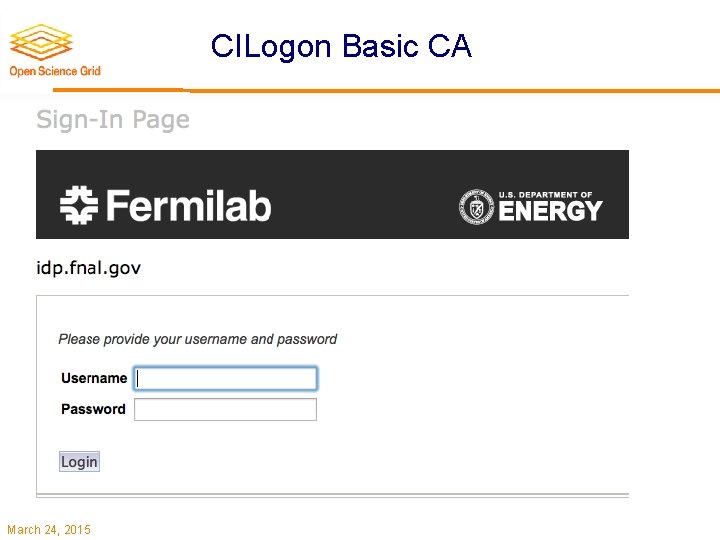Click the "Open Science Grid" text label
This screenshot has width=720, height=540.
coord(55,71)
